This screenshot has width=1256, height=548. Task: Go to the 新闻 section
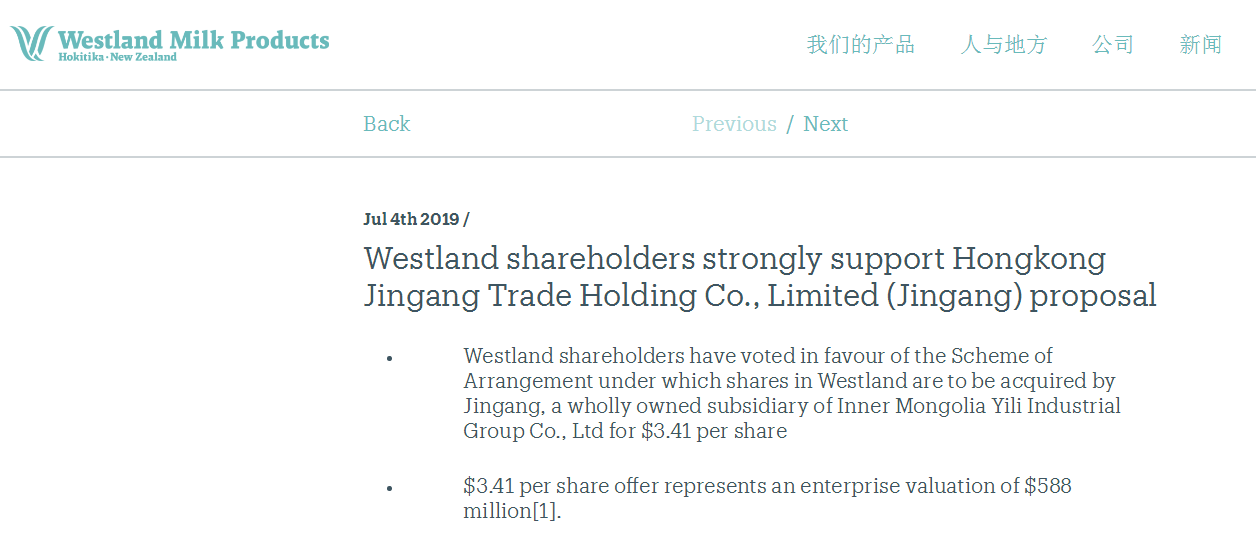click(x=1201, y=44)
